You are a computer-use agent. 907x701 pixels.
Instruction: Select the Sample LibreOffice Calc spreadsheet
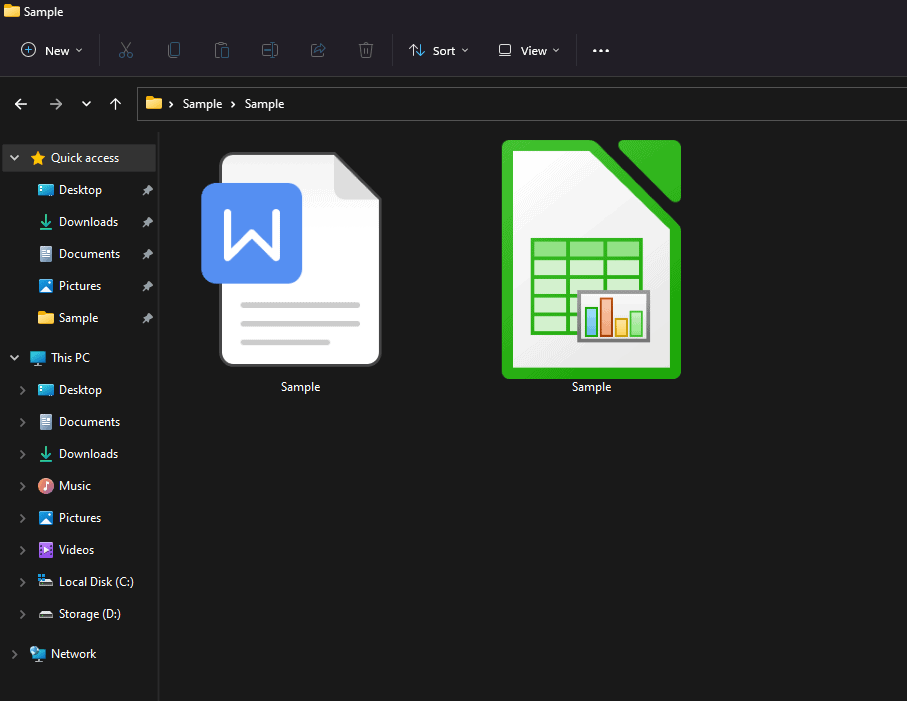point(591,260)
